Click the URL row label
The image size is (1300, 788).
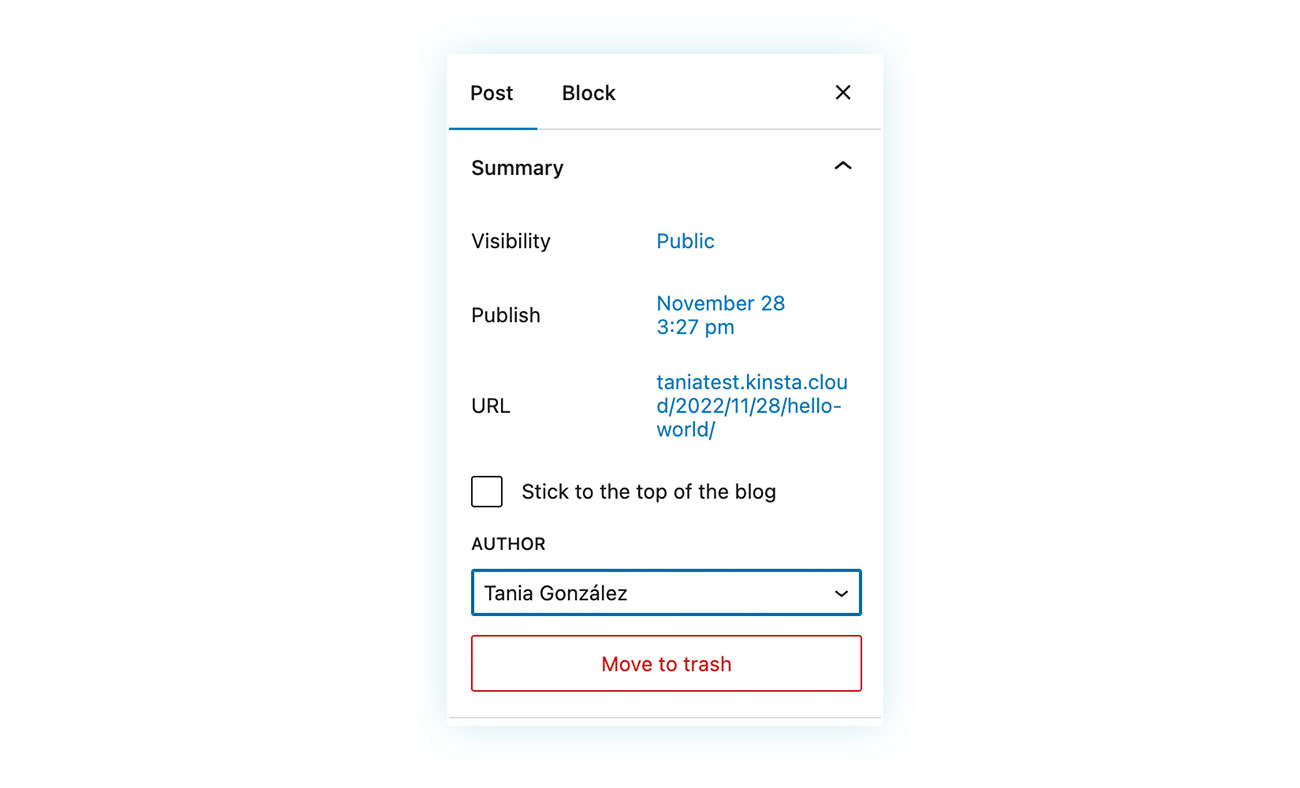point(491,406)
